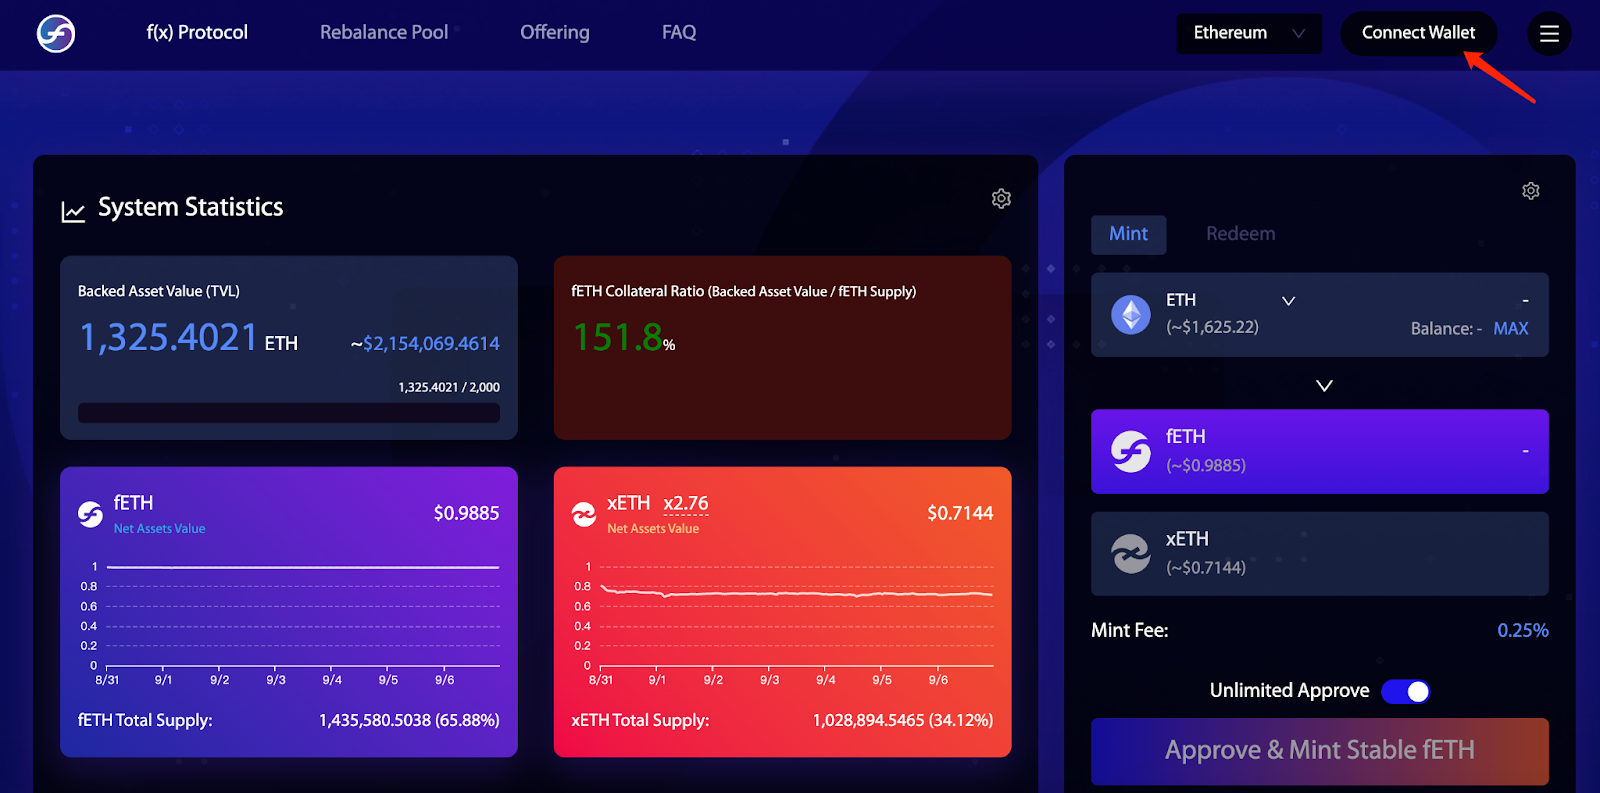Open the Rebalance Pool menu item
The image size is (1600, 793).
[384, 32]
